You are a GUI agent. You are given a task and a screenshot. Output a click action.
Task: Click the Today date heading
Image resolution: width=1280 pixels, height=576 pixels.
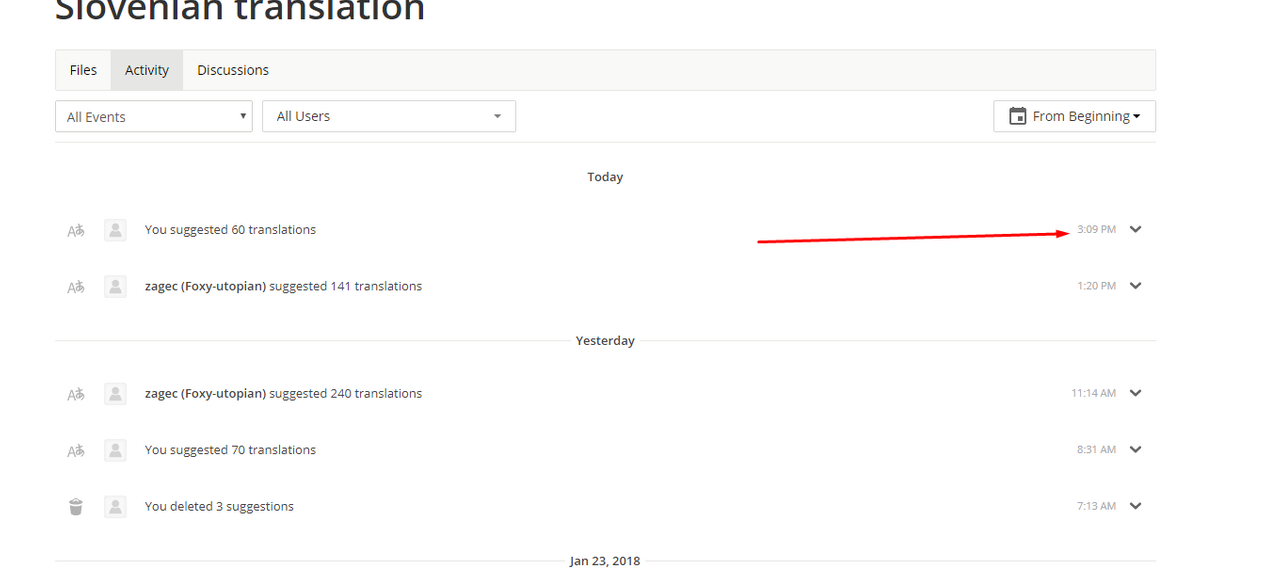(x=605, y=177)
